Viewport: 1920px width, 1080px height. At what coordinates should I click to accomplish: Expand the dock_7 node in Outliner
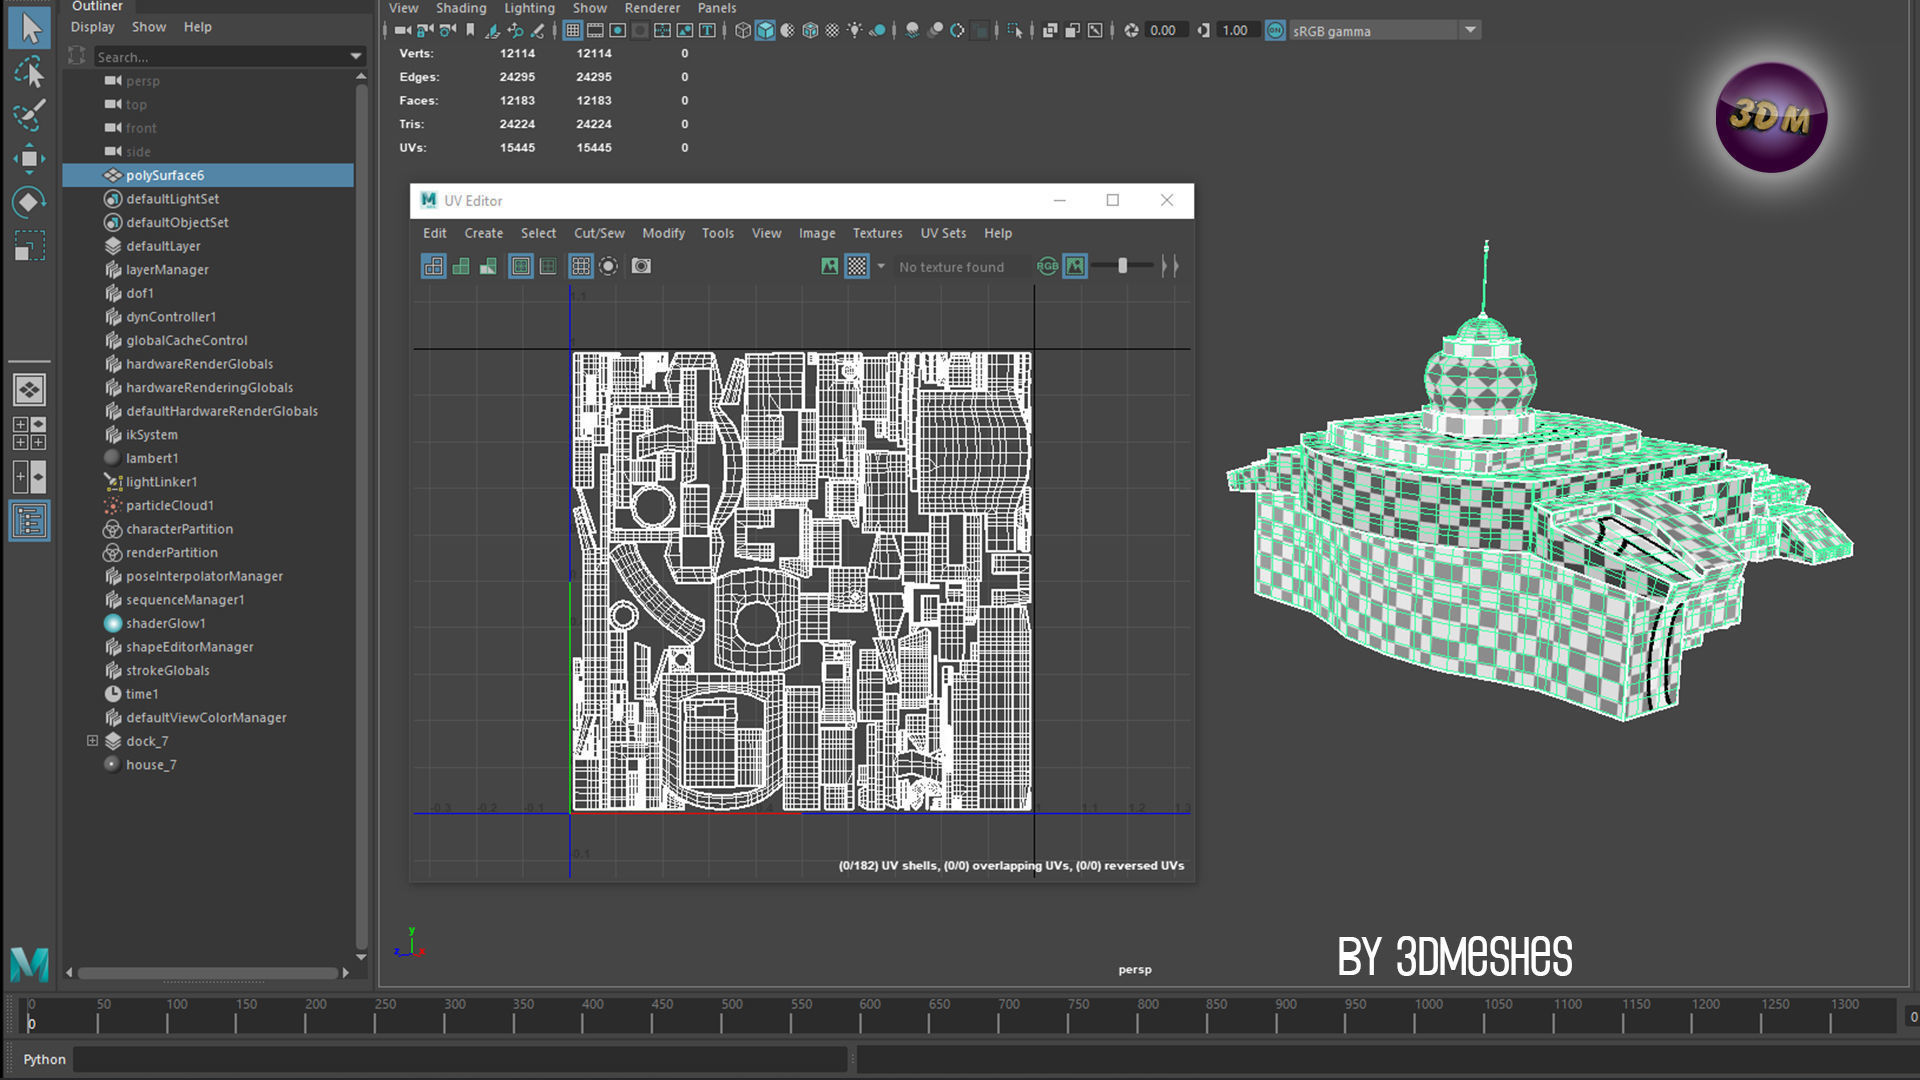92,741
